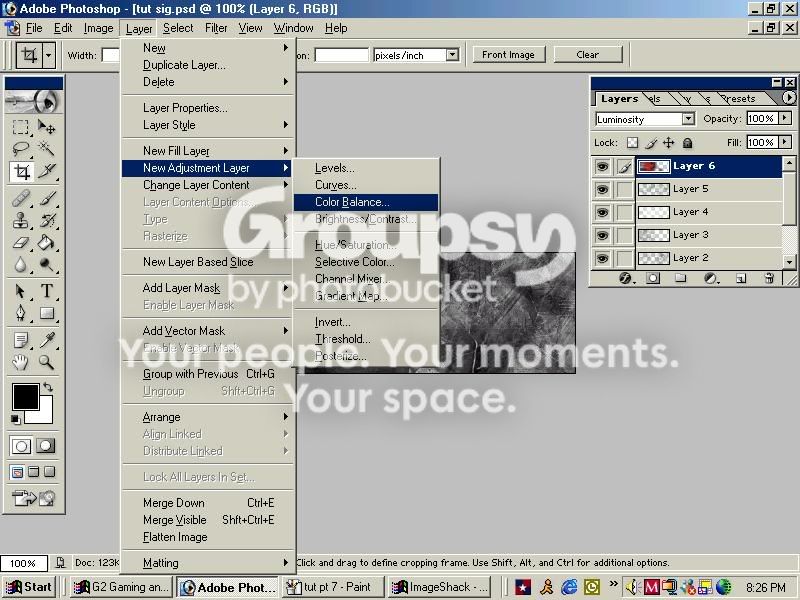Screen dimensions: 800x600
Task: Select the Paint Bucket tool
Action: [47, 243]
